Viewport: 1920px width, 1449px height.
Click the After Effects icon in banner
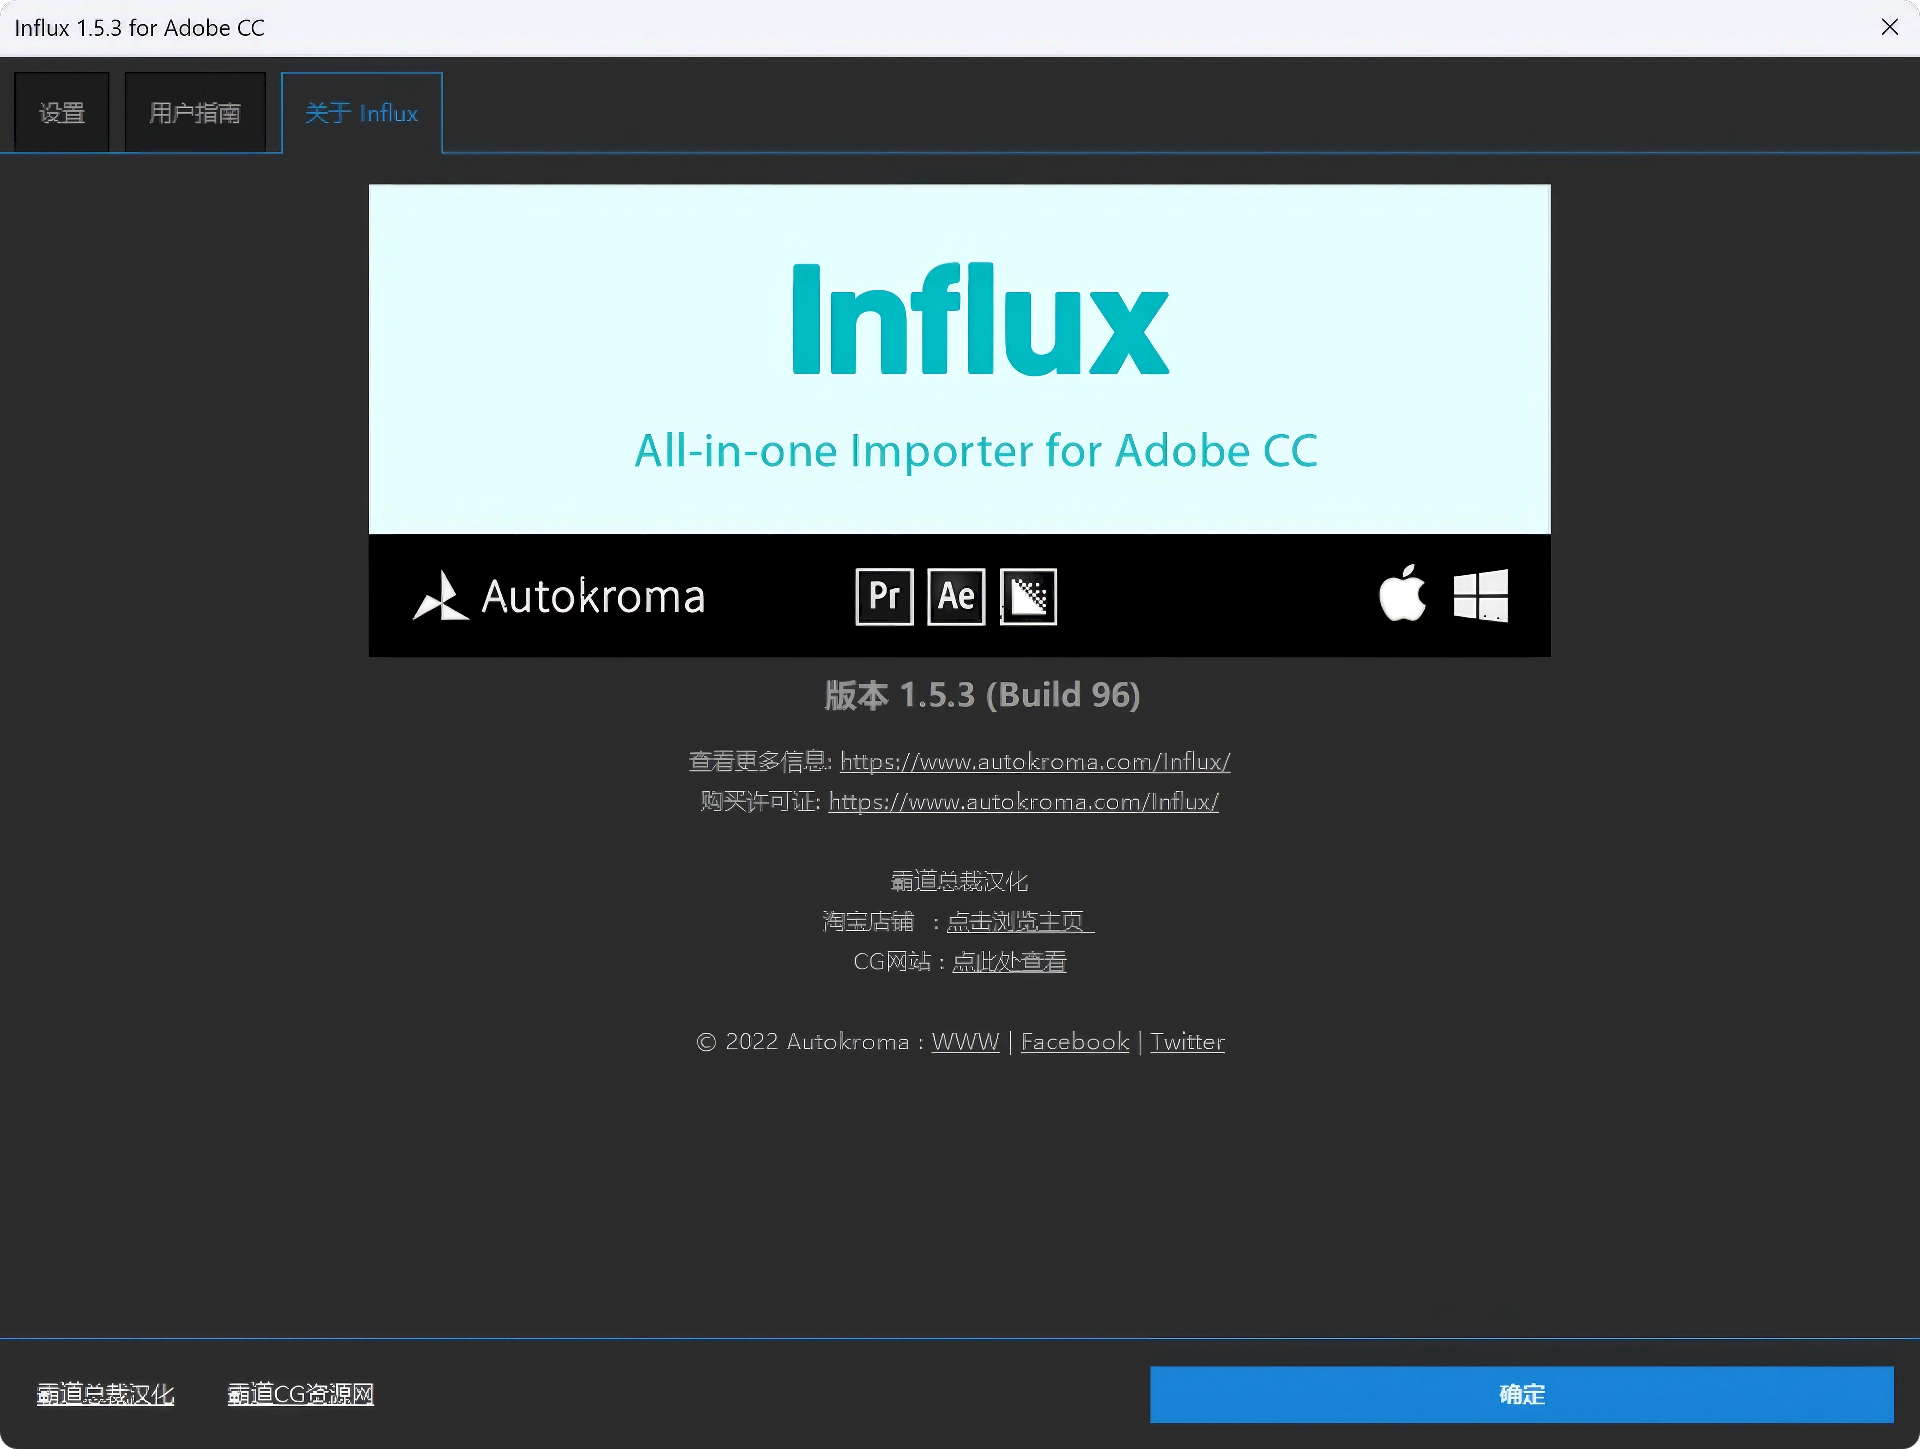pyautogui.click(x=956, y=596)
